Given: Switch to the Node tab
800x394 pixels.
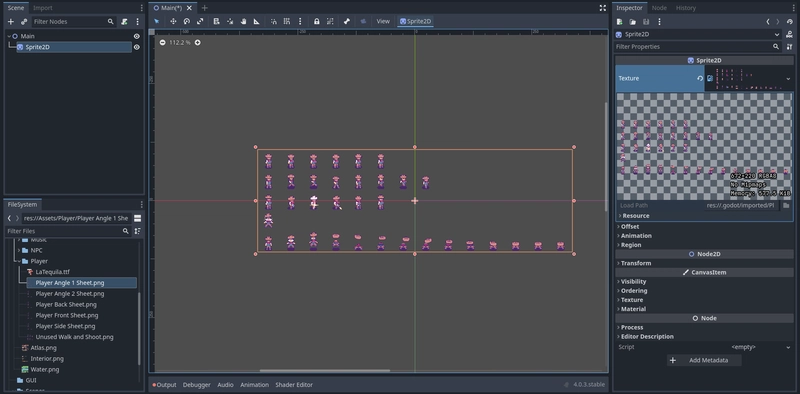Looking at the screenshot, I should 659,8.
